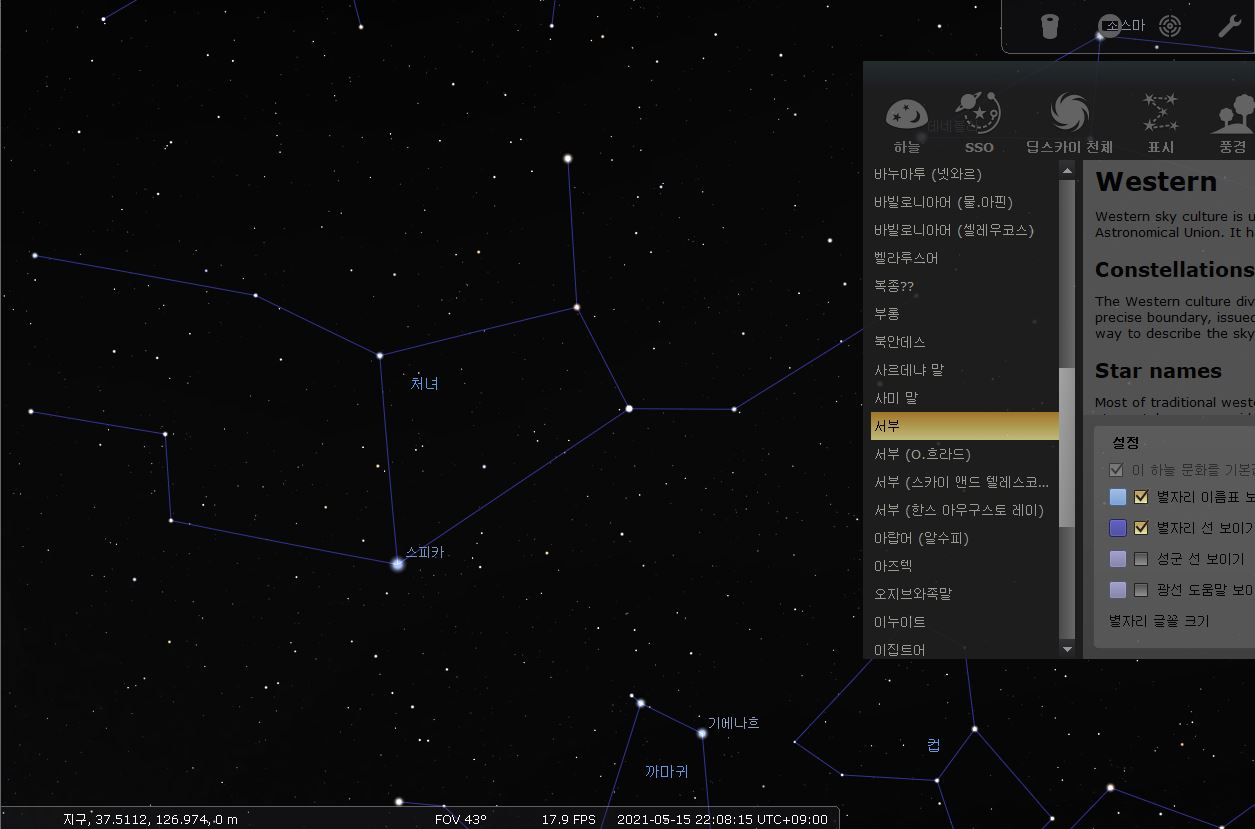Open the Oculars wrench configuration icon
Screen dimensions: 1255x829
pos(1229,26)
